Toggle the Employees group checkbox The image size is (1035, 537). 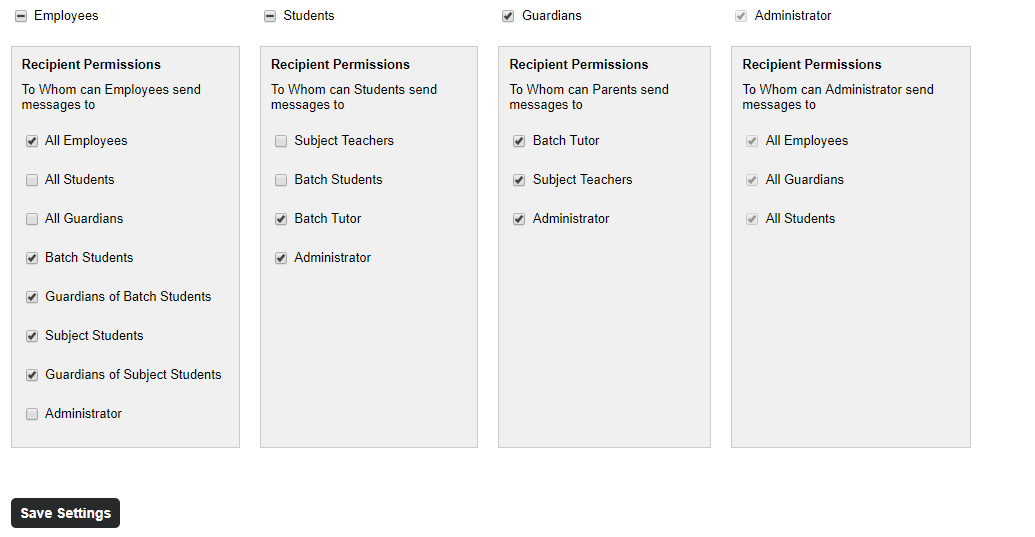pyautogui.click(x=21, y=16)
